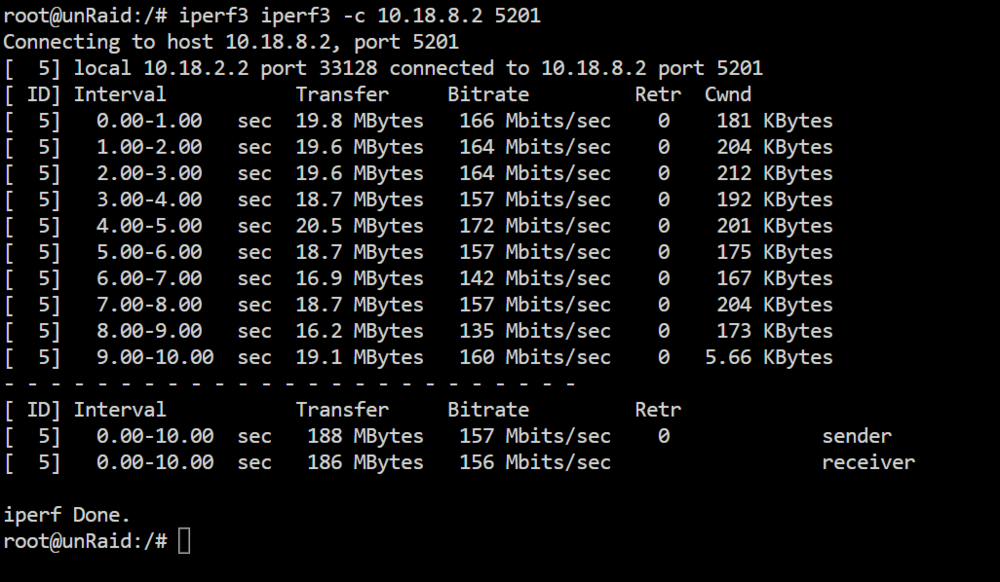Click the 'iperf Done.' message
Viewport: 1000px width, 582px height.
pos(67,514)
